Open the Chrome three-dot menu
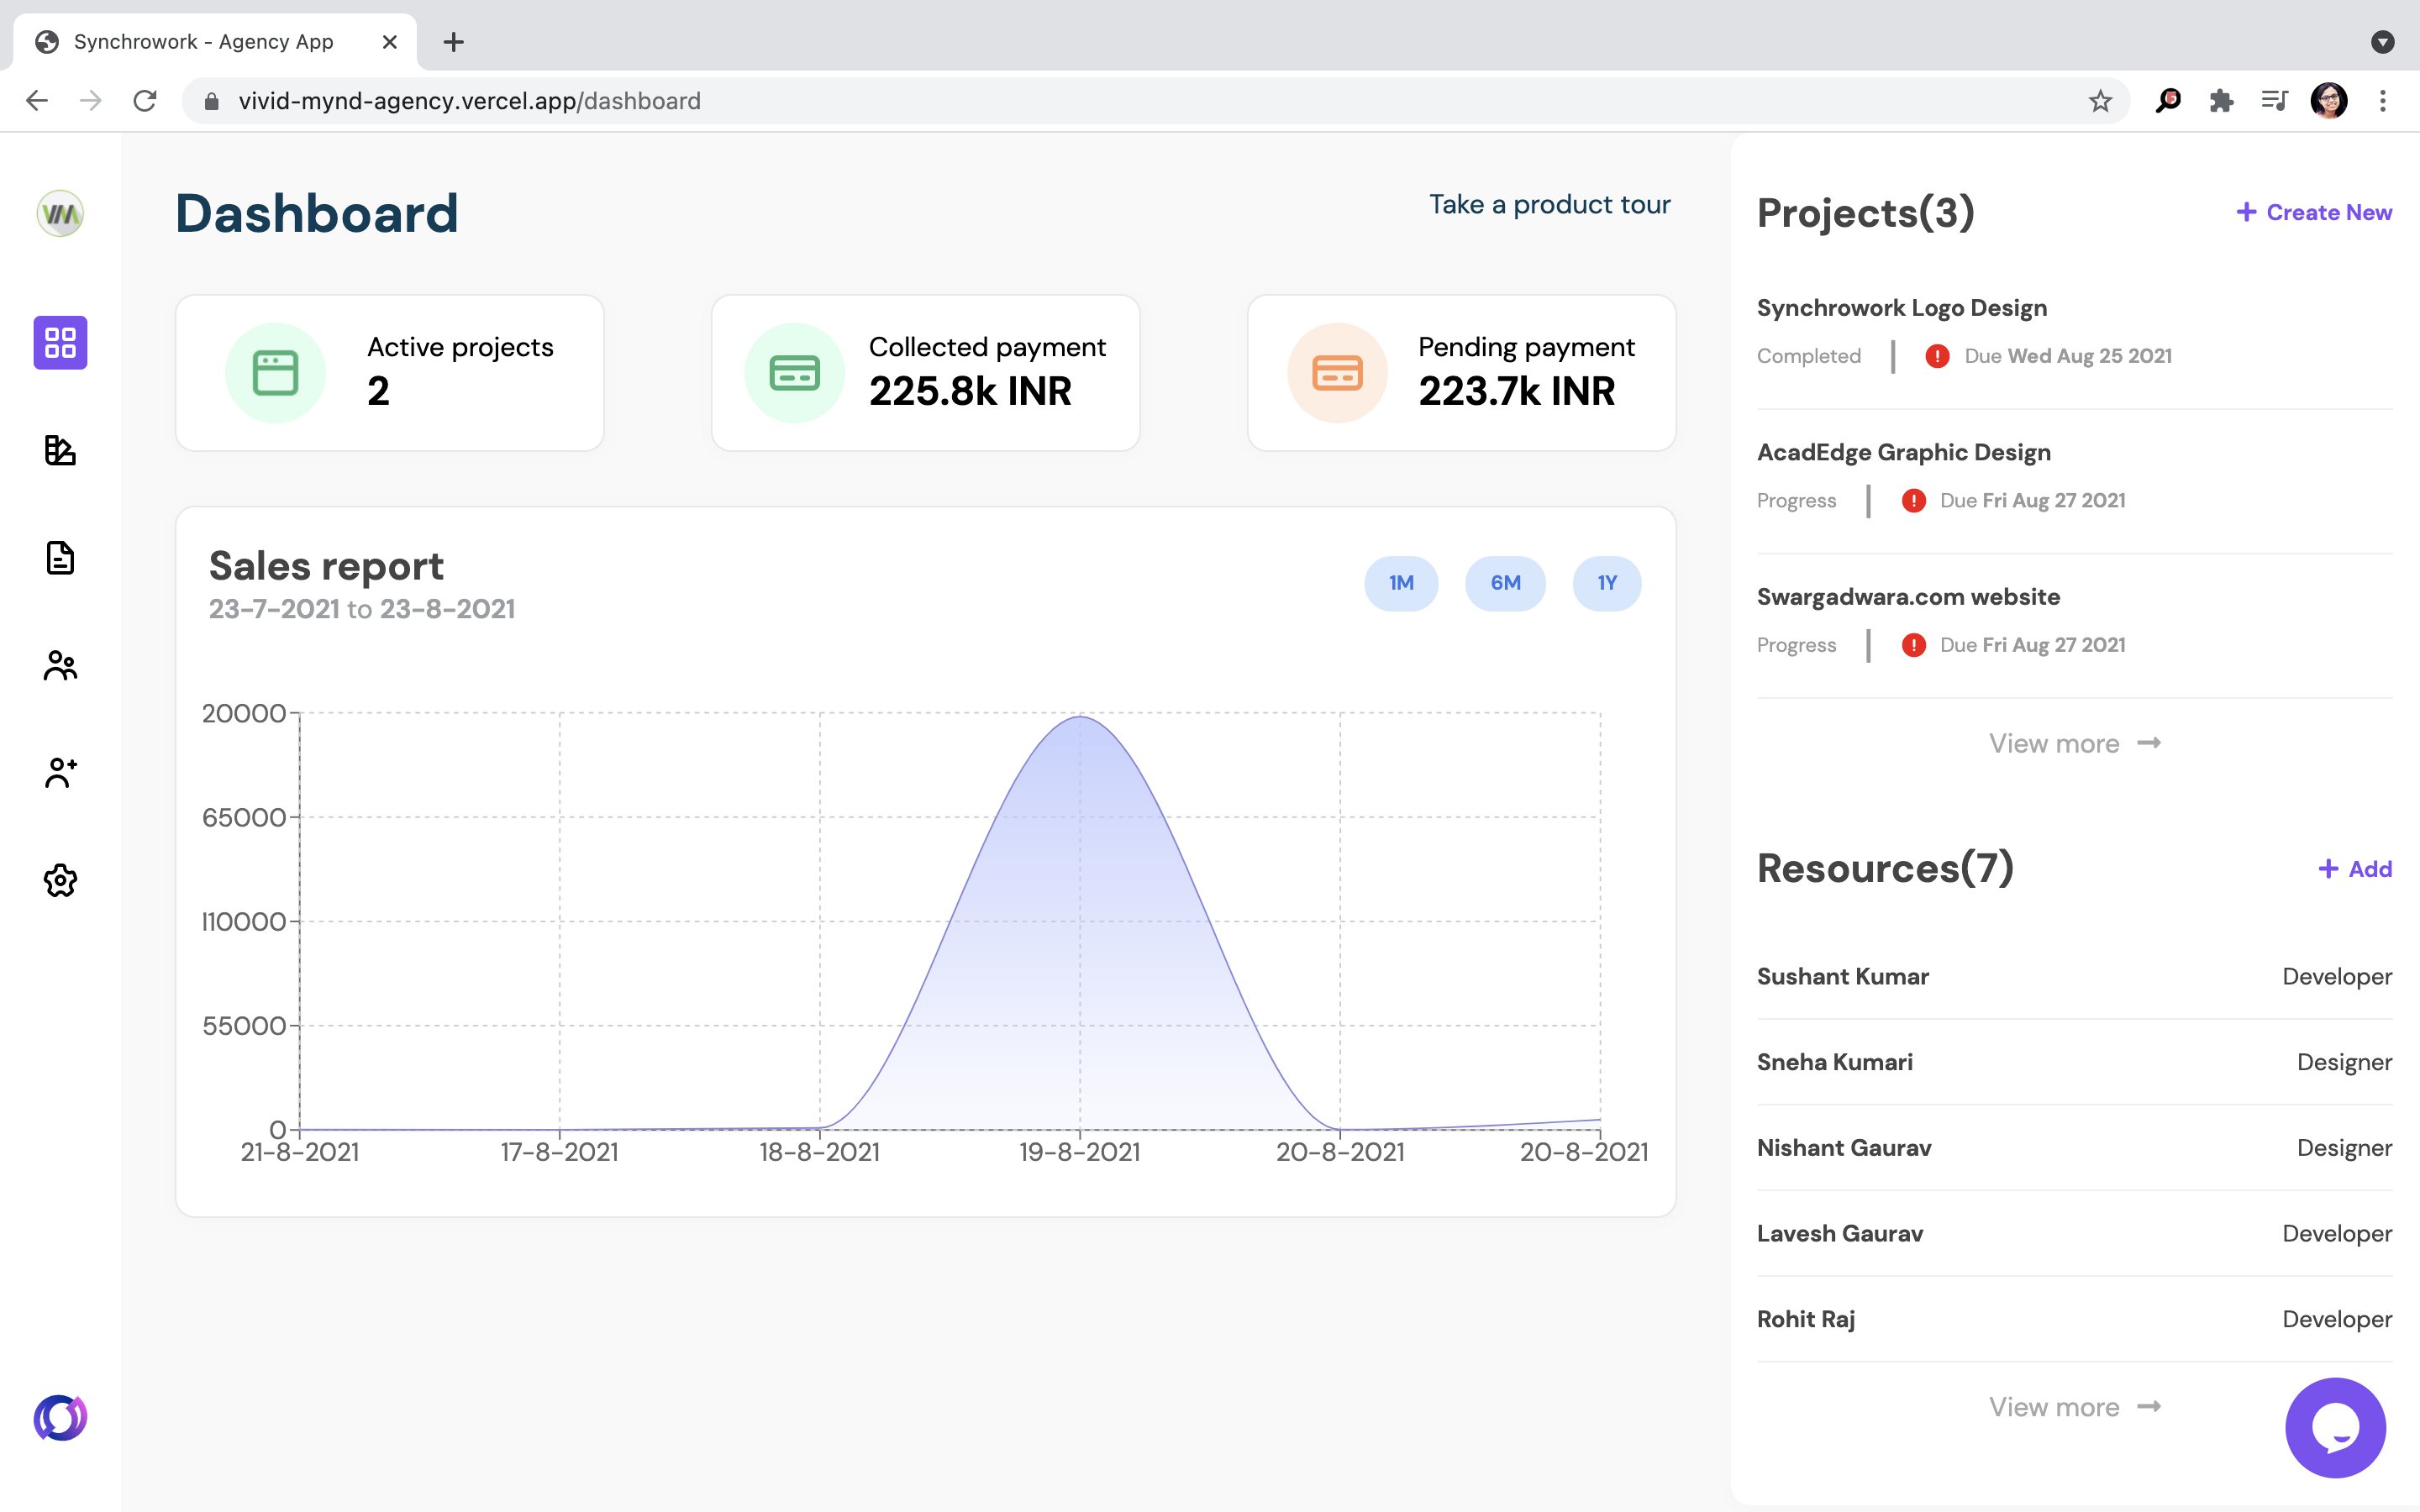This screenshot has width=2420, height=1512. tap(2383, 101)
